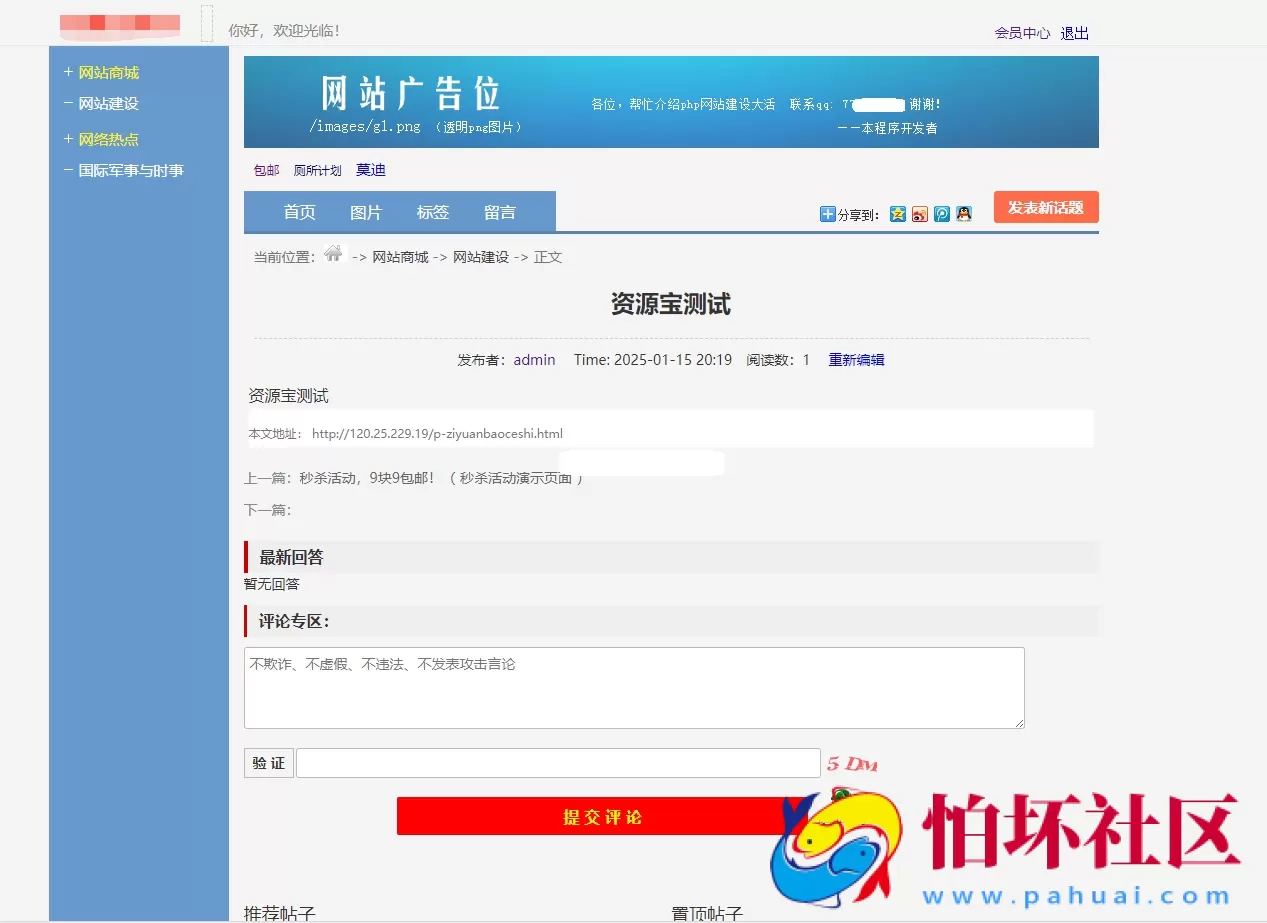
Task: Share the post to QZone
Action: click(898, 214)
